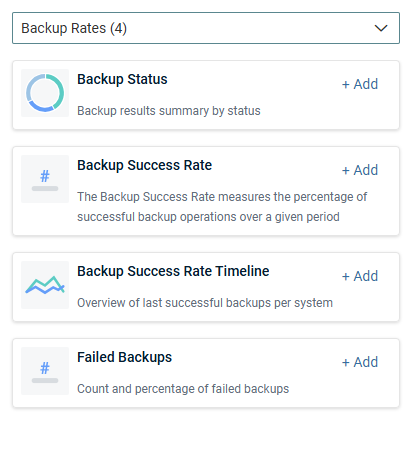Click the Failed Backups hash icon
Image resolution: width=410 pixels, height=450 pixels.
(45, 371)
